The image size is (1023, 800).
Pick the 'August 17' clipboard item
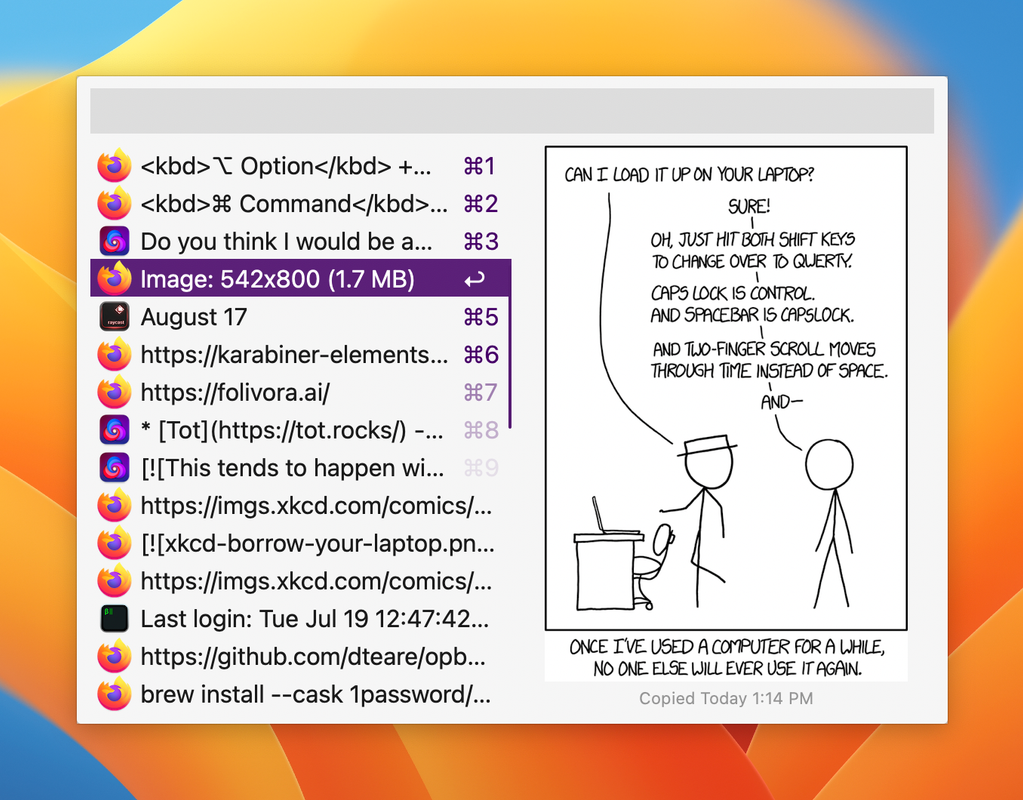[301, 316]
